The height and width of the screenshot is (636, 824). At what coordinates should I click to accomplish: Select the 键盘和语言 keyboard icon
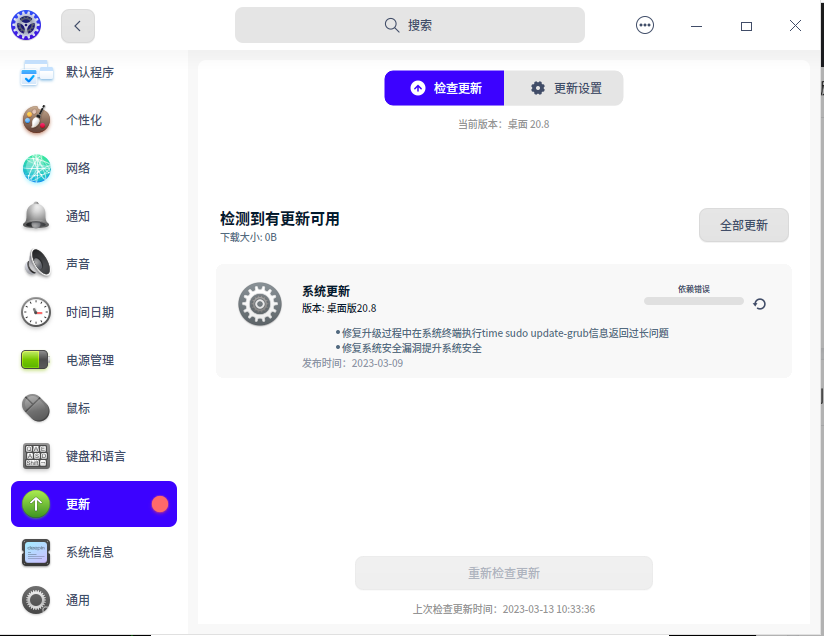36,456
